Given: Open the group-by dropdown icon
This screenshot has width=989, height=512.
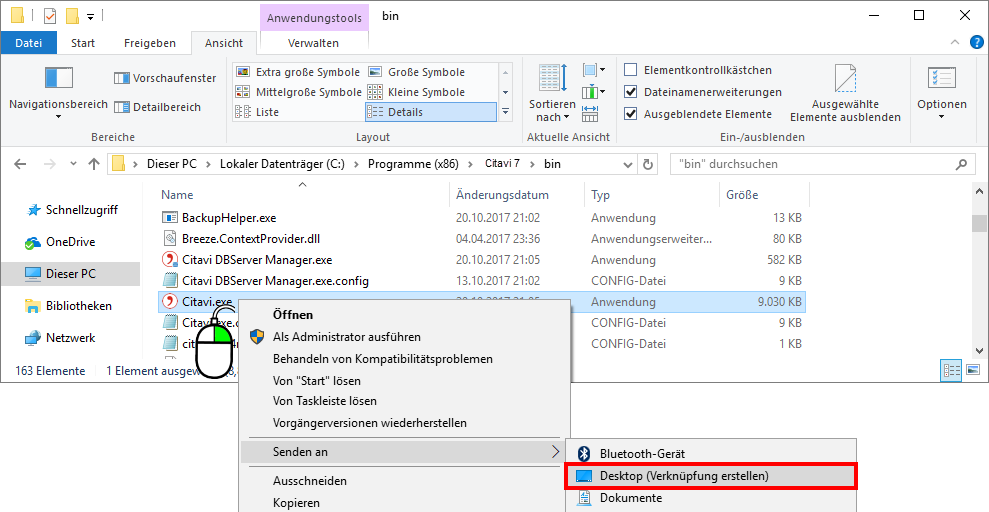Looking at the screenshot, I should coord(594,70).
